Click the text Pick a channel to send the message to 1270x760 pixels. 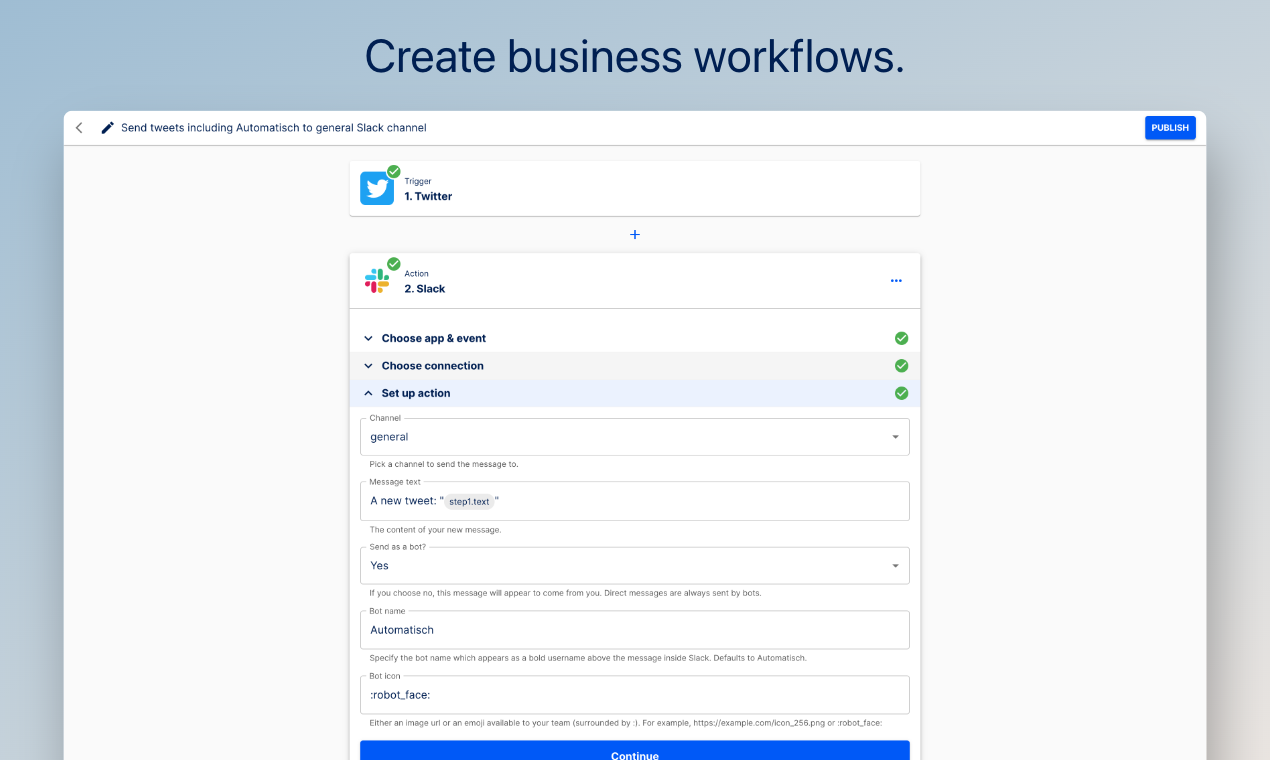click(x=444, y=464)
